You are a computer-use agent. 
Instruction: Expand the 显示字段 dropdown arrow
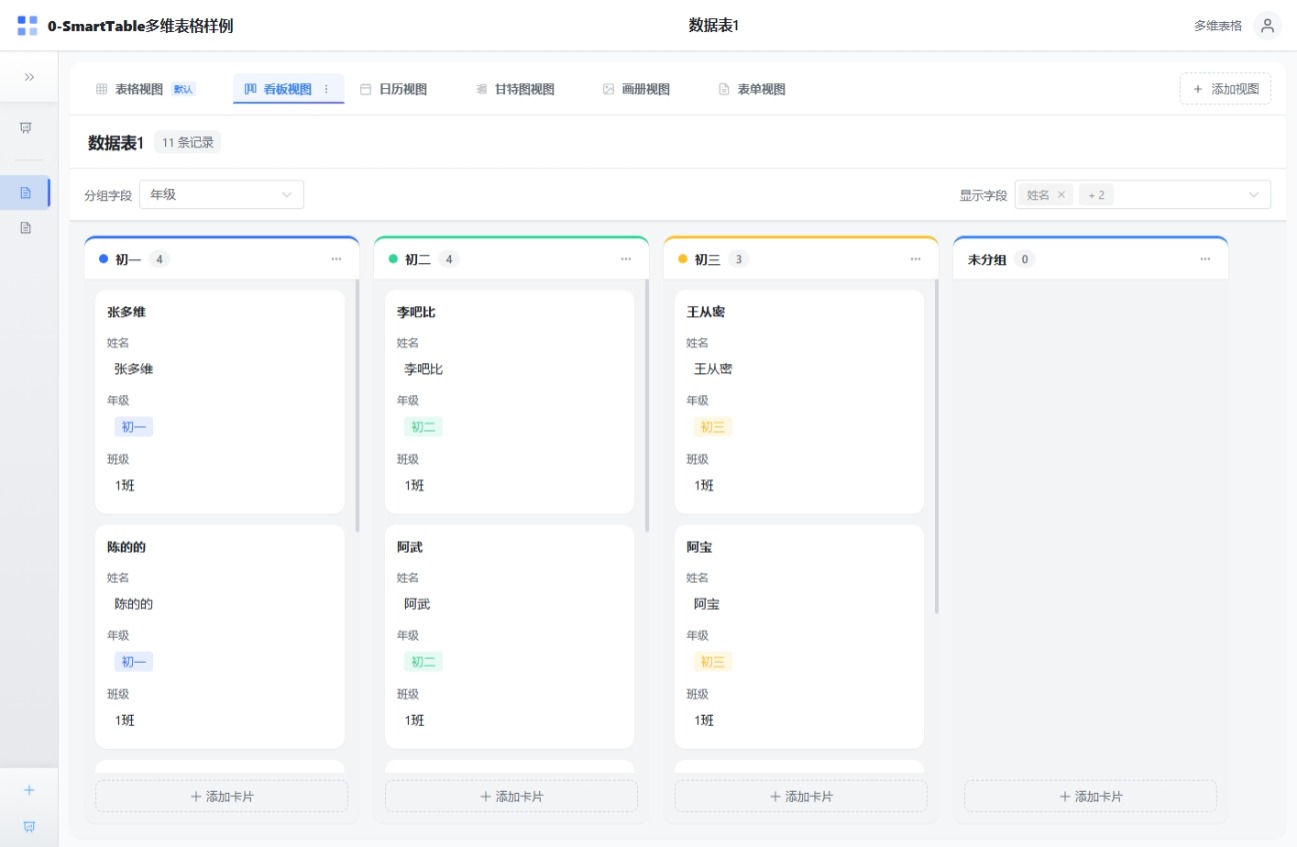tap(1254, 195)
